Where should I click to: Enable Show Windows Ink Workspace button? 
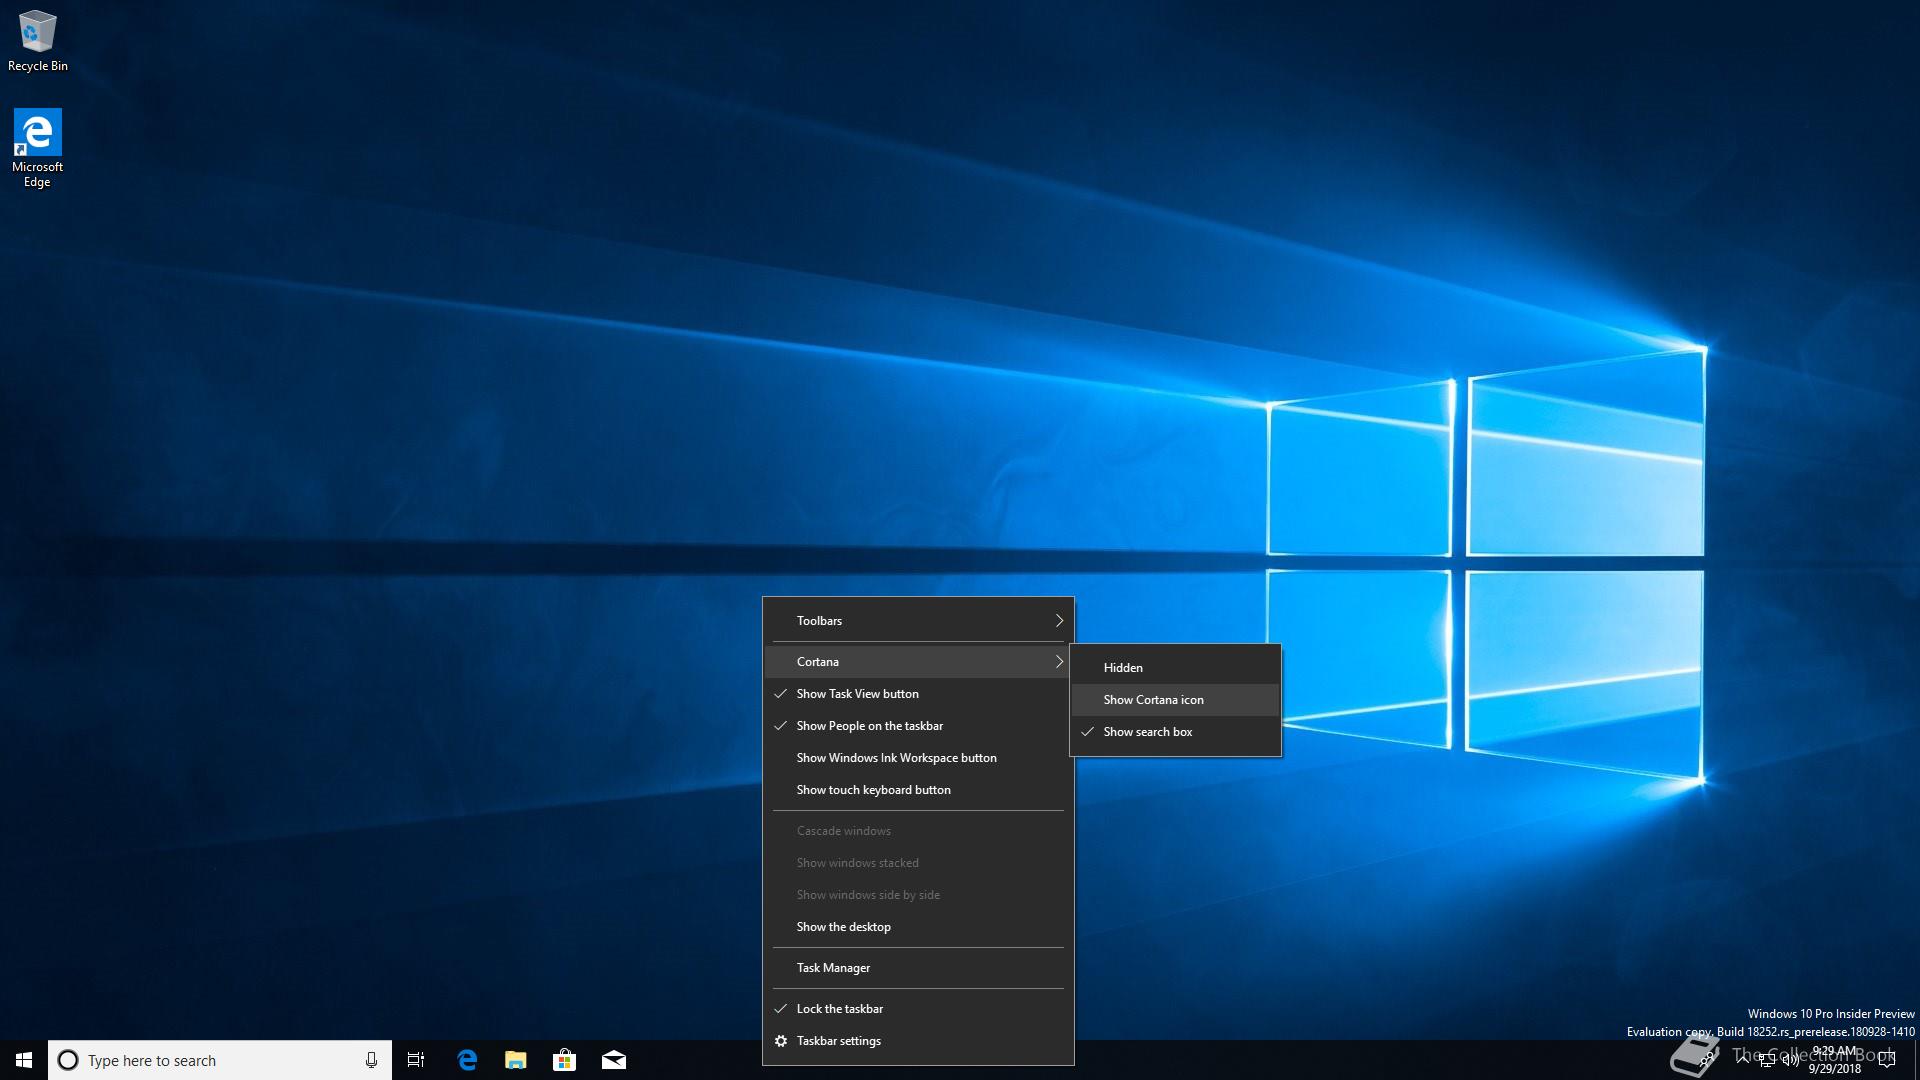918,758
